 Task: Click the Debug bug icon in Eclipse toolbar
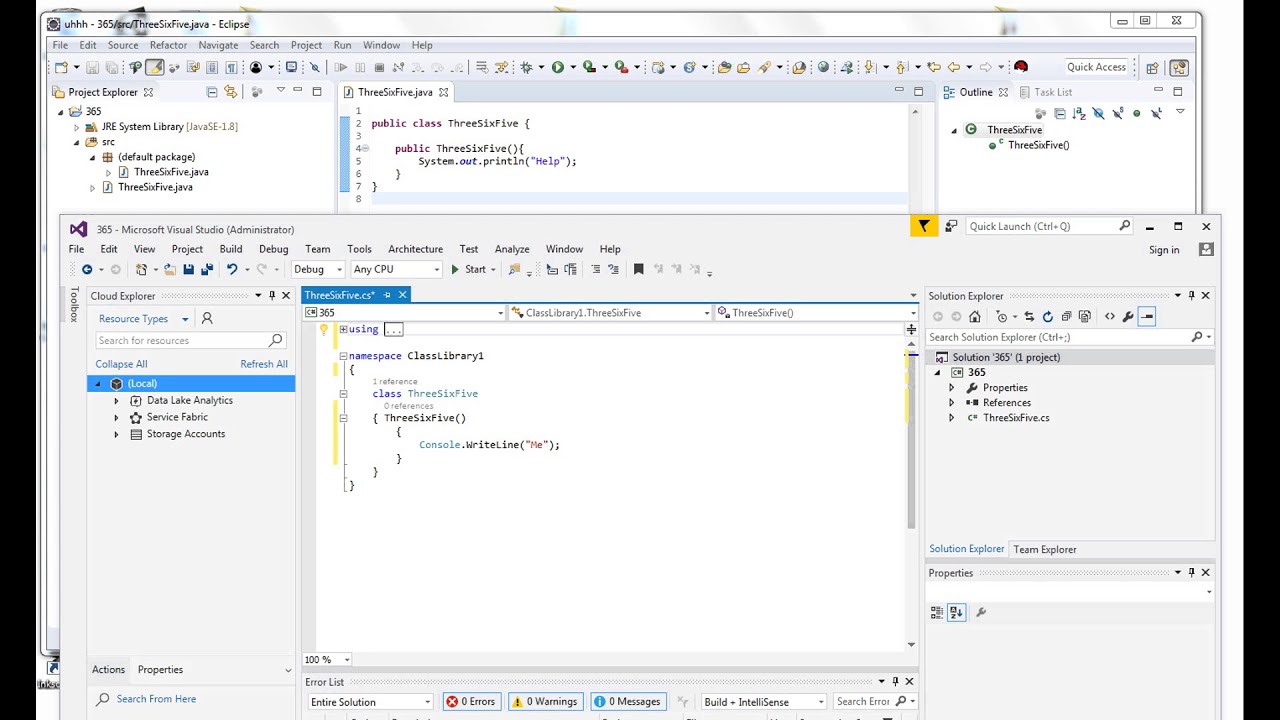pos(526,67)
